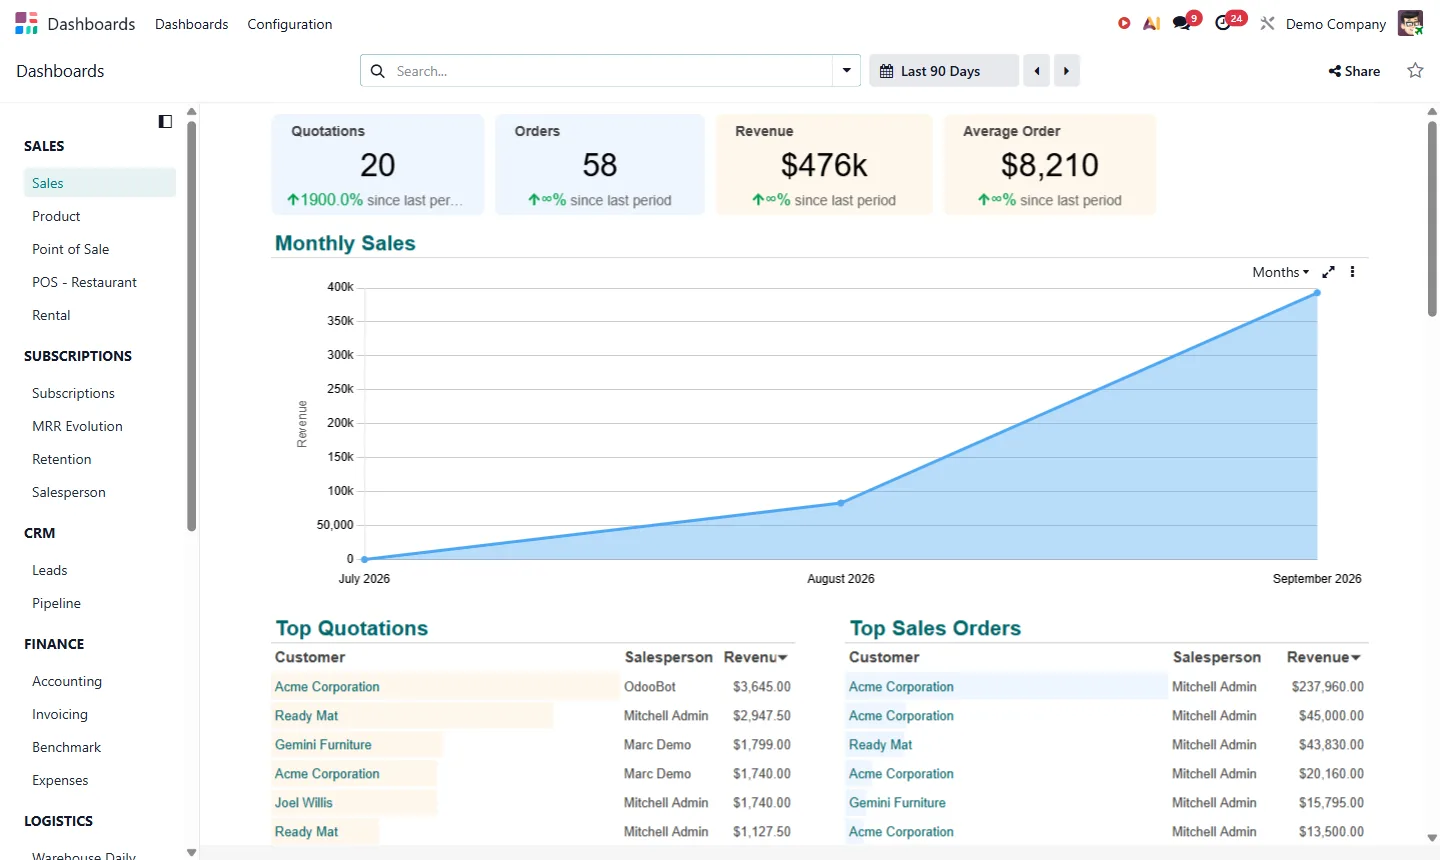Screen dimensions: 1440x860
Task: Open the debug tools wrench icon
Action: [1267, 23]
